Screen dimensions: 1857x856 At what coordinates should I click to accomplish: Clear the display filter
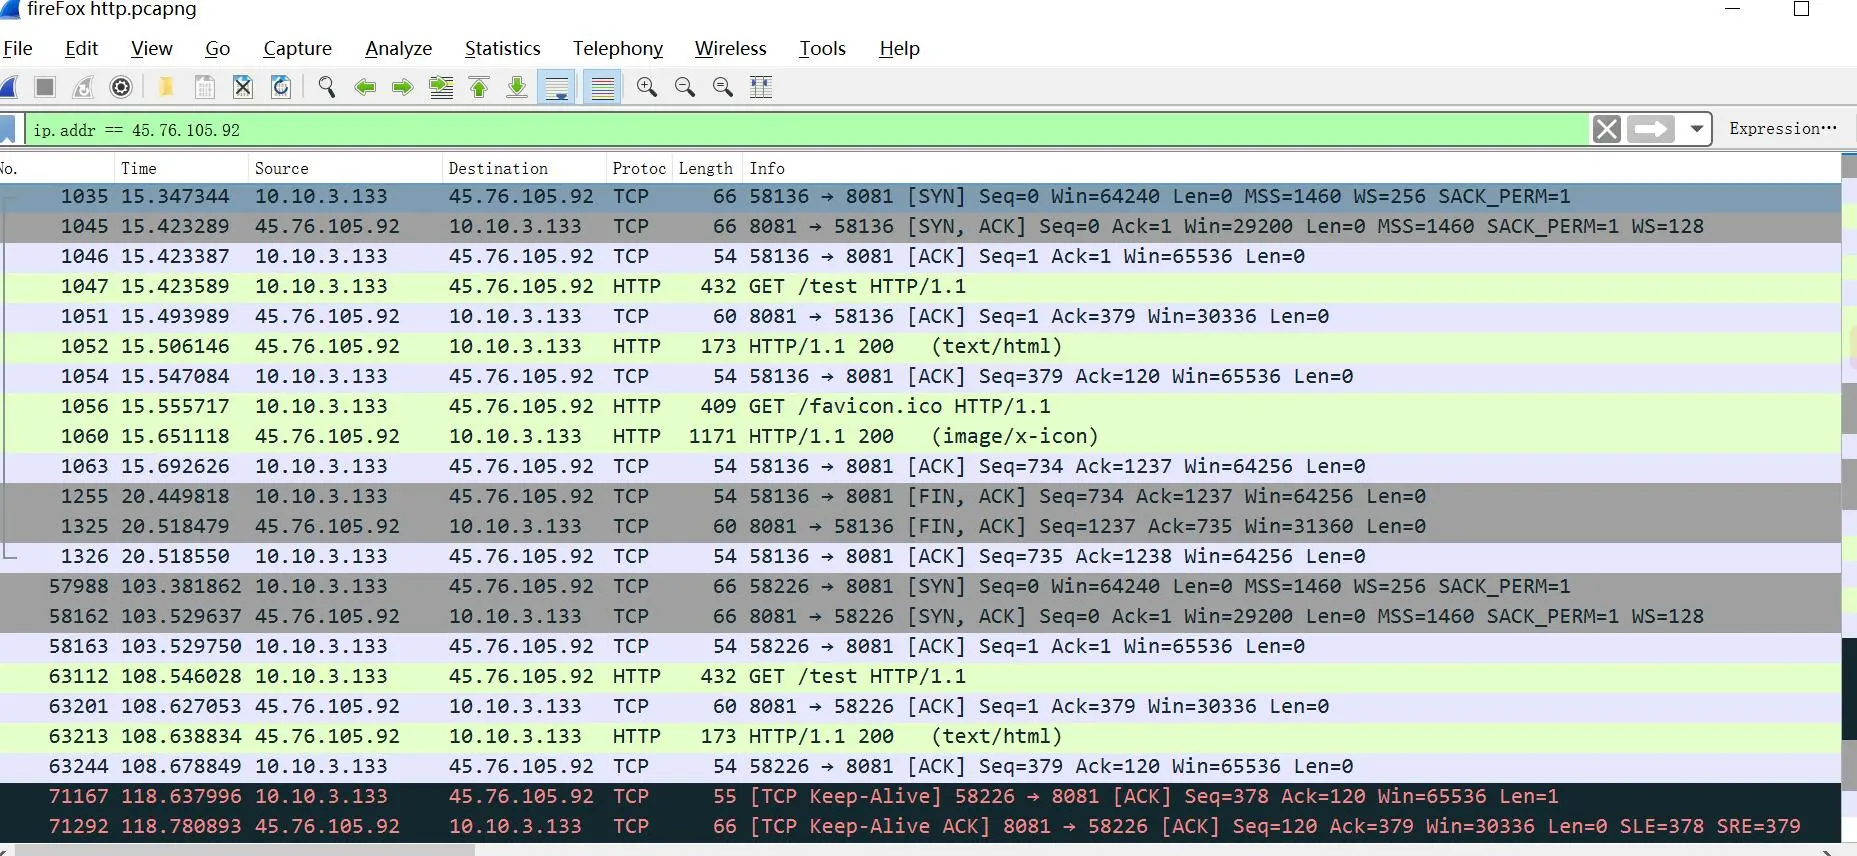click(1607, 129)
